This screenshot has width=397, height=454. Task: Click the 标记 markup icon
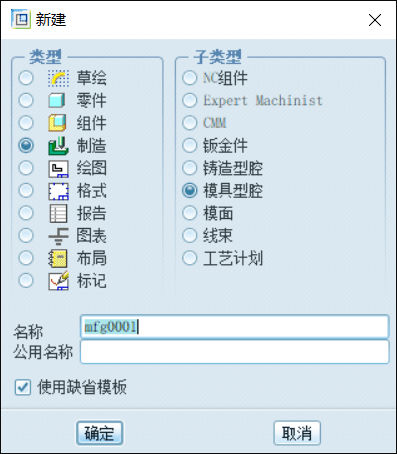click(58, 281)
